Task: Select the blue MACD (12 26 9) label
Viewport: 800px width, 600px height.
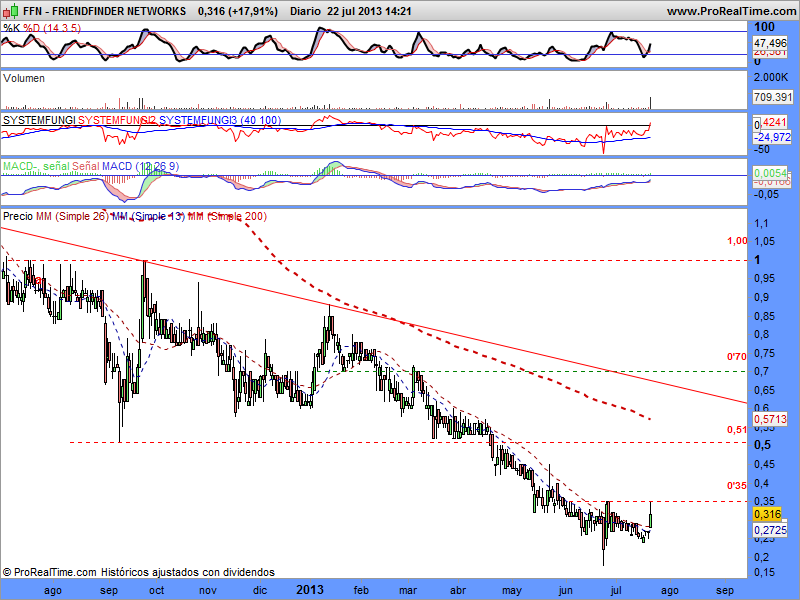Action: point(140,166)
